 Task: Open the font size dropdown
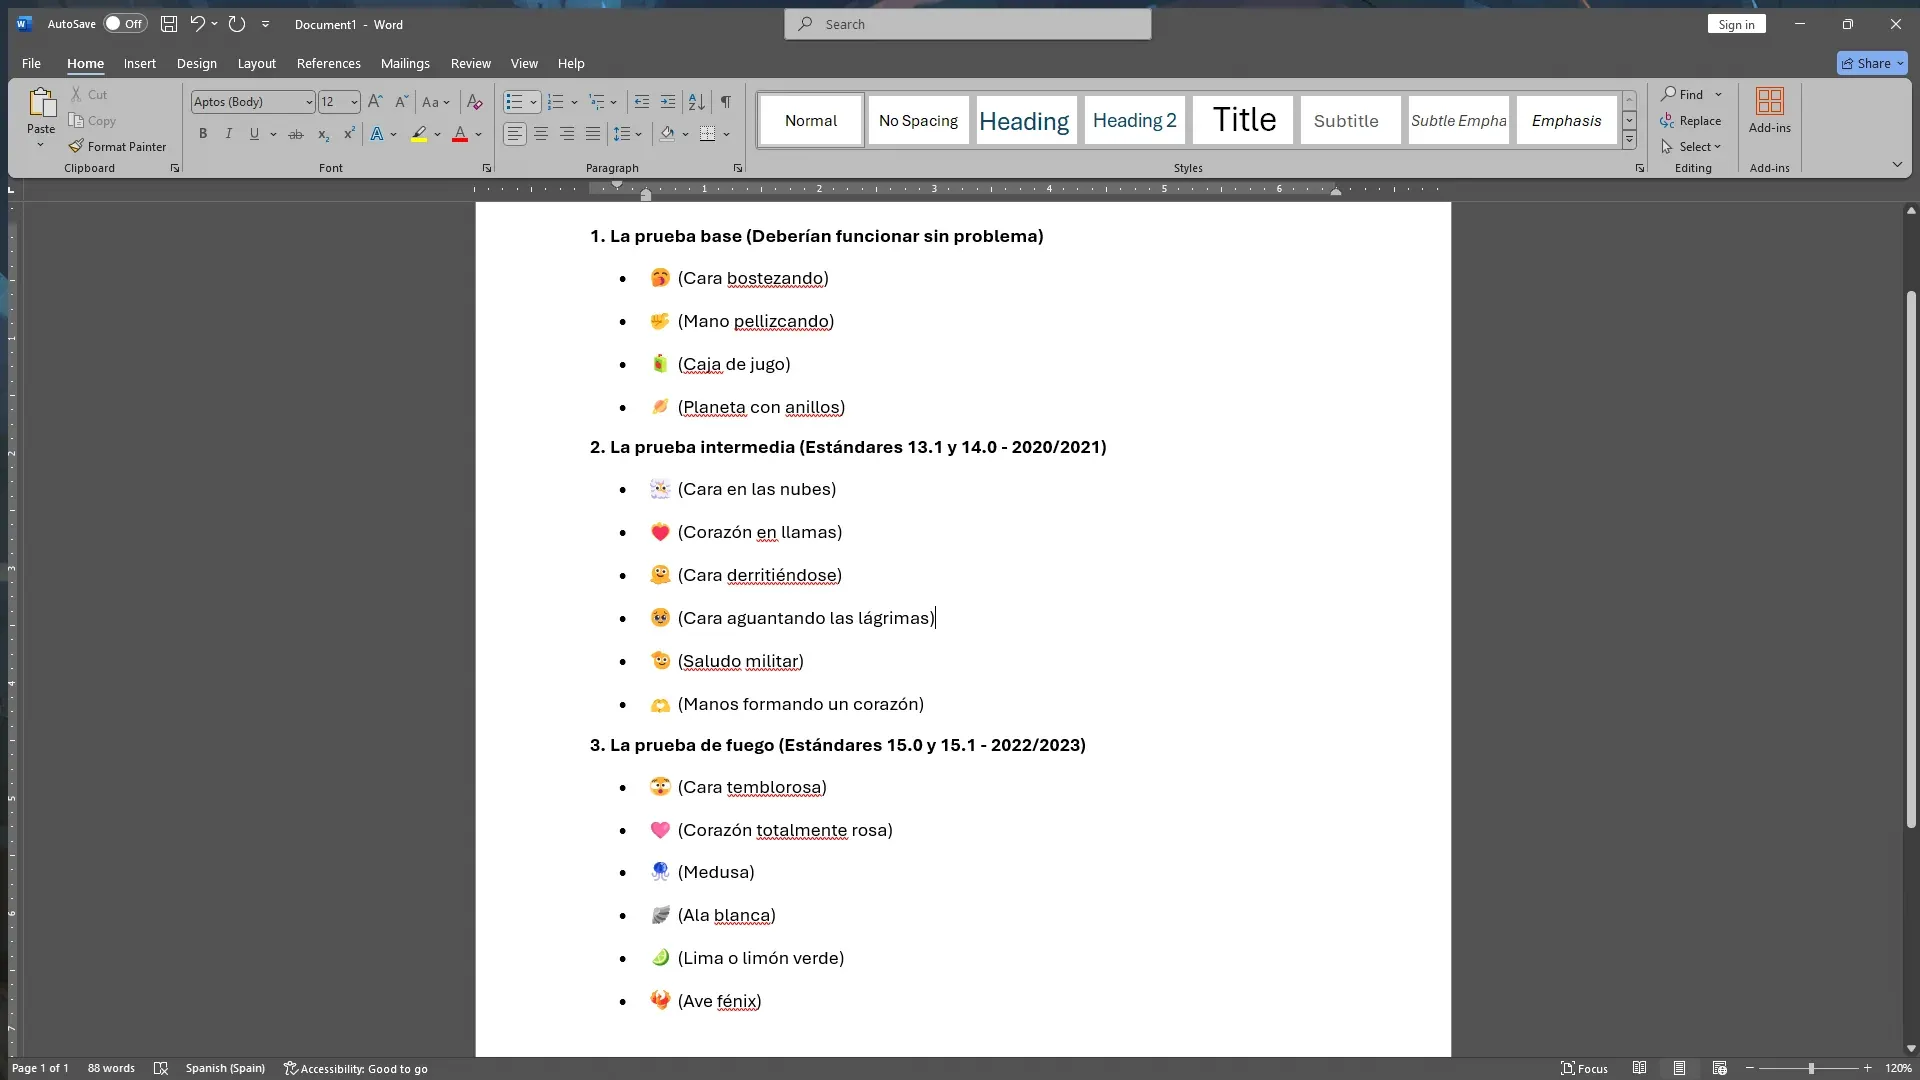[x=353, y=102]
